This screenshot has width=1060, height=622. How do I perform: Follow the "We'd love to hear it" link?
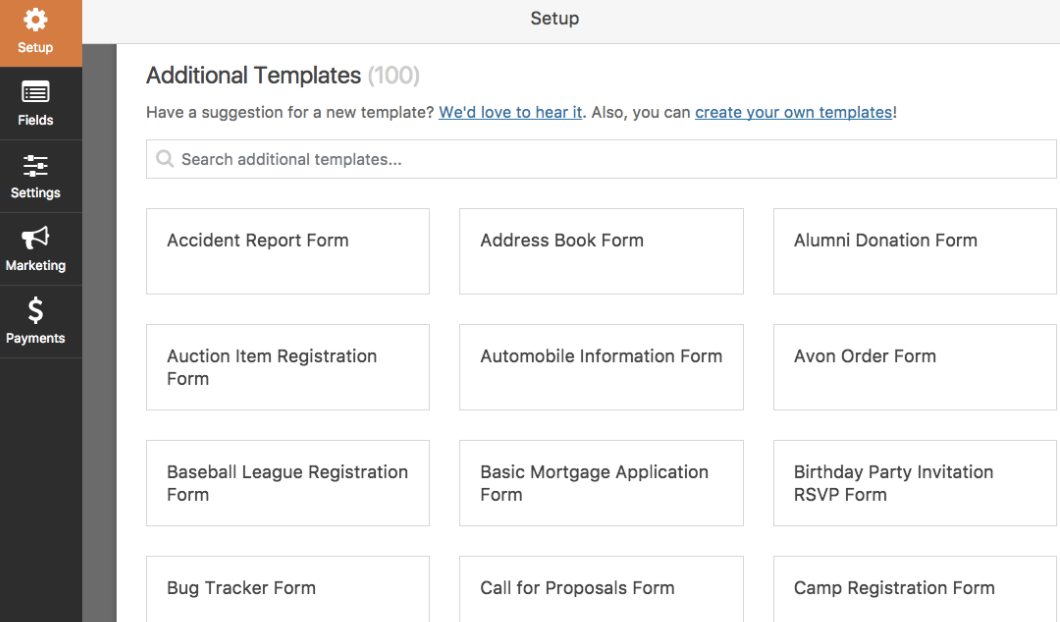pyautogui.click(x=510, y=112)
